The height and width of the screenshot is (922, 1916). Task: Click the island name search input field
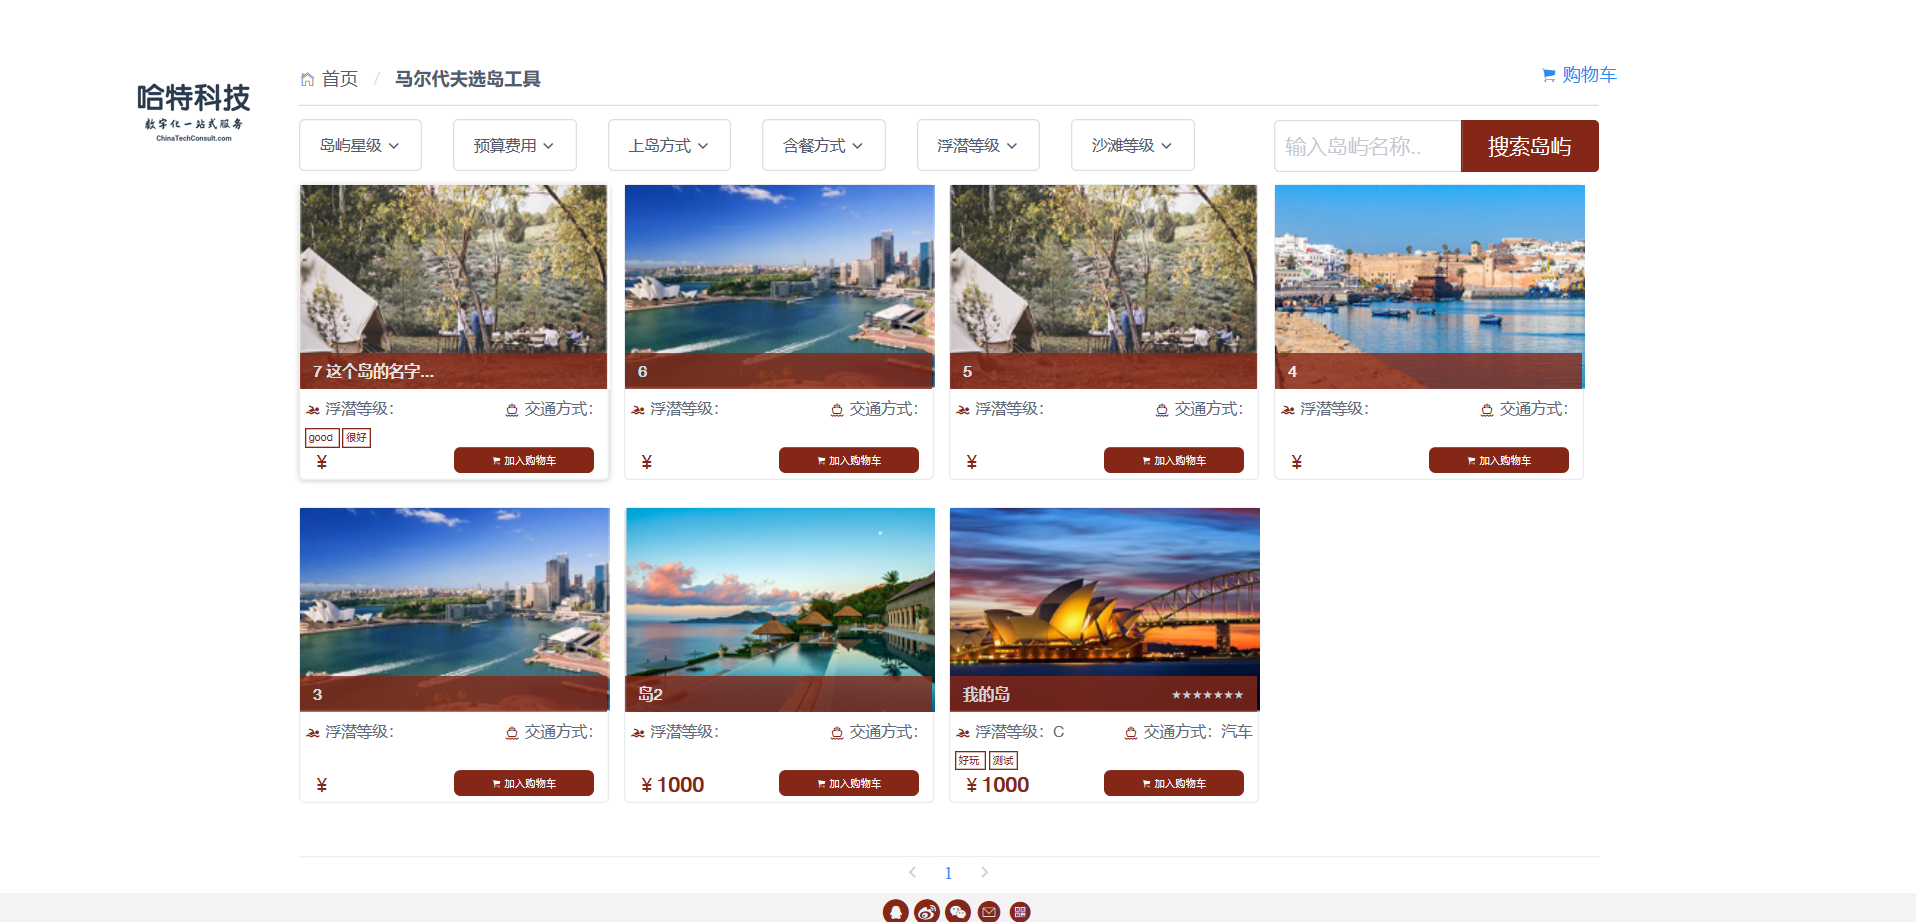(1367, 146)
